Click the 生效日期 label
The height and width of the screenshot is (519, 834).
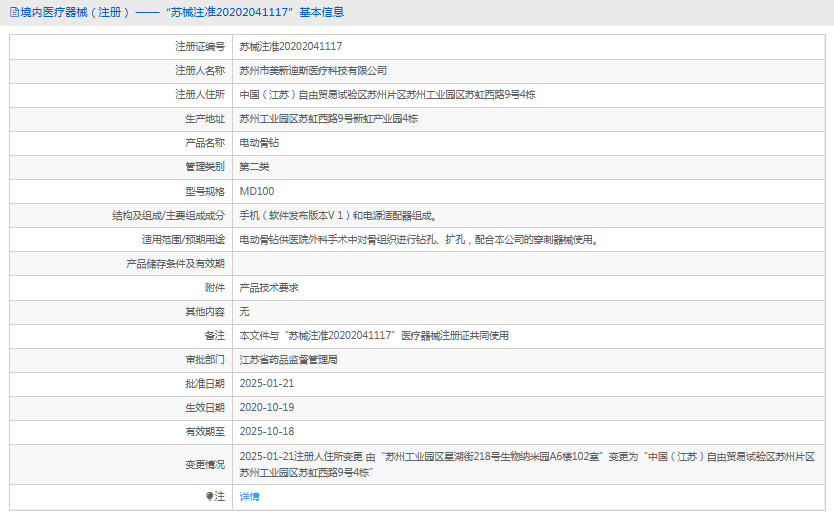tap(205, 407)
